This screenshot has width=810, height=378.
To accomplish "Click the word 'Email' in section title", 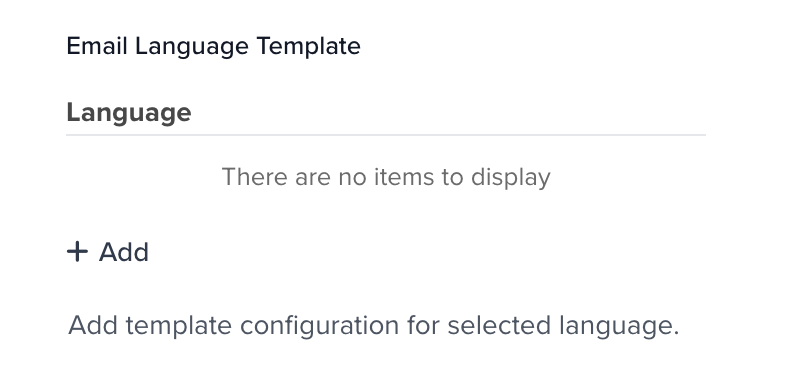I will [97, 45].
